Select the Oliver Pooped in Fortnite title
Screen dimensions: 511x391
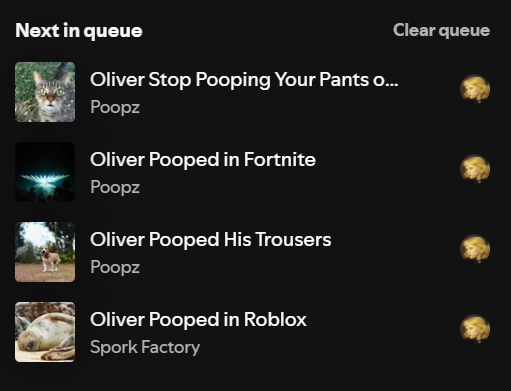tap(203, 159)
